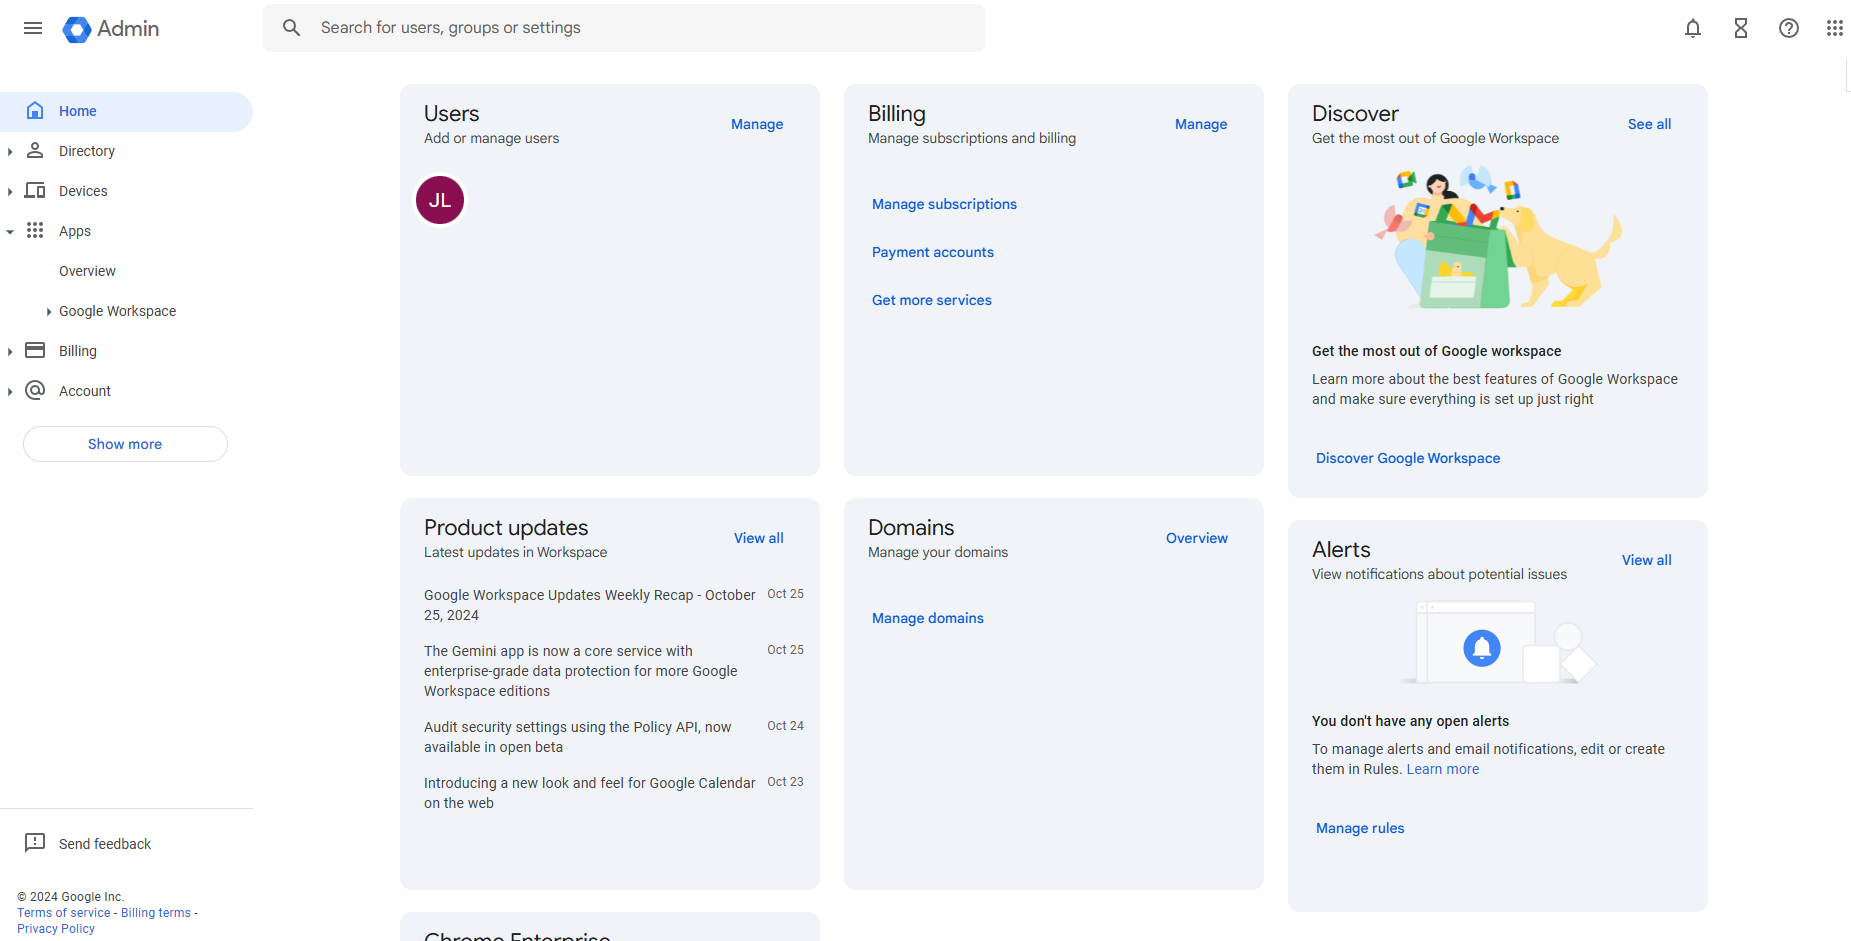Open Privacy Policy link
The height and width of the screenshot is (941, 1851).
point(56,929)
